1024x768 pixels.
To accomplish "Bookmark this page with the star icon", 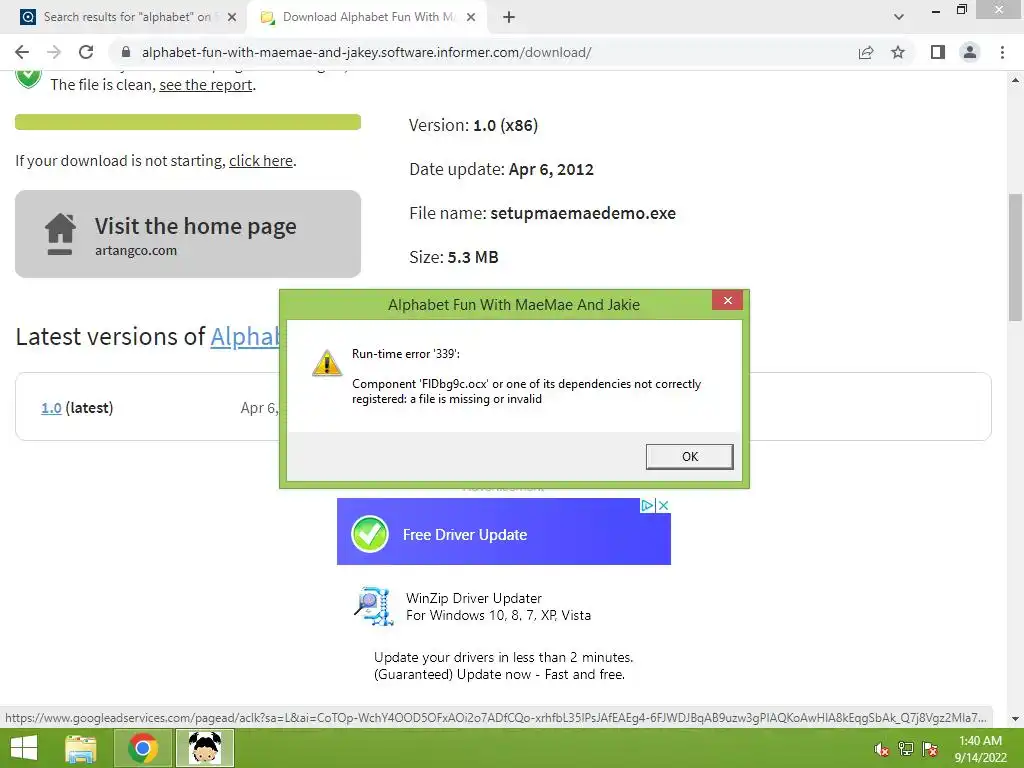I will (898, 52).
